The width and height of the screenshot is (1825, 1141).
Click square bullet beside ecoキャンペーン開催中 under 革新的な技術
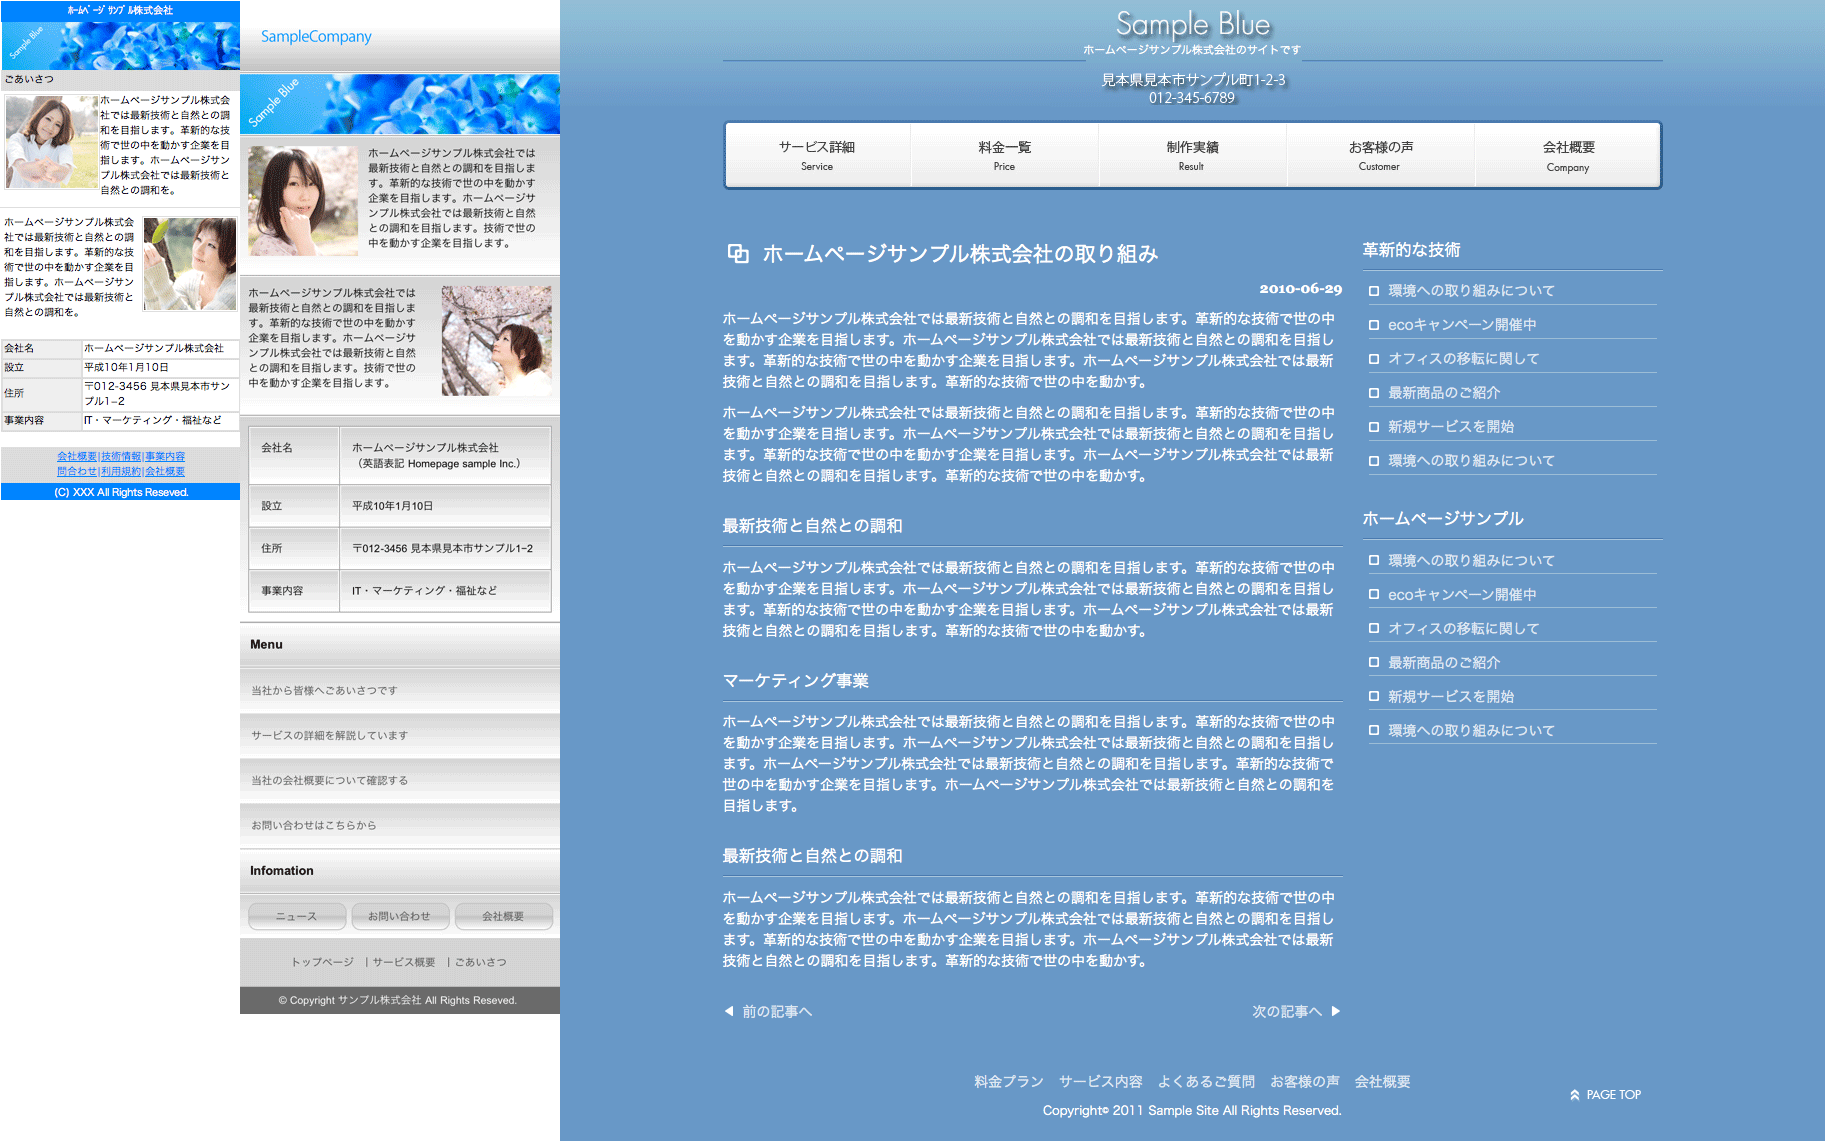(x=1374, y=325)
